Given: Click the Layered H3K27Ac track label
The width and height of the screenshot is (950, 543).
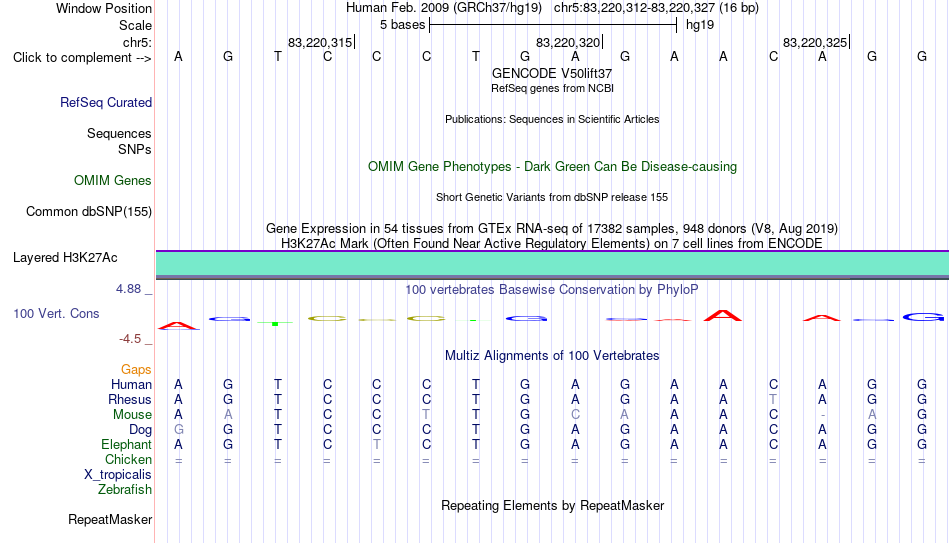Looking at the screenshot, I should (65, 258).
